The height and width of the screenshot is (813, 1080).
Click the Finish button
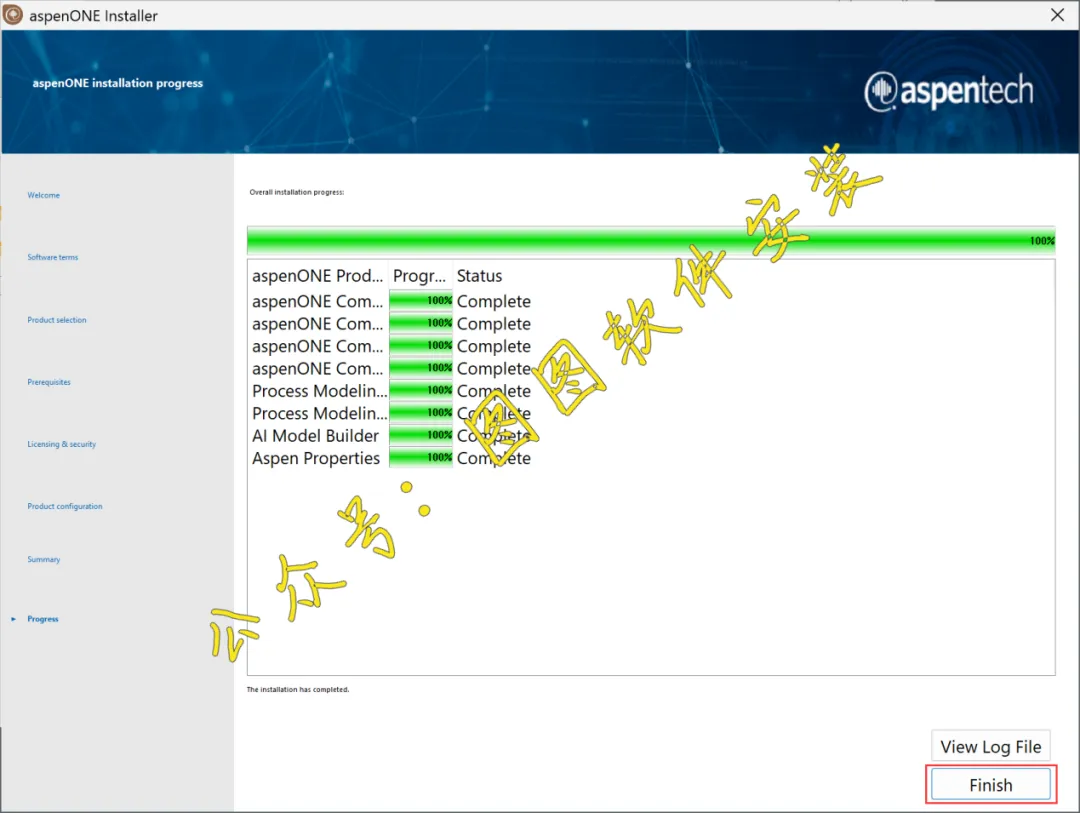pyautogui.click(x=990, y=785)
